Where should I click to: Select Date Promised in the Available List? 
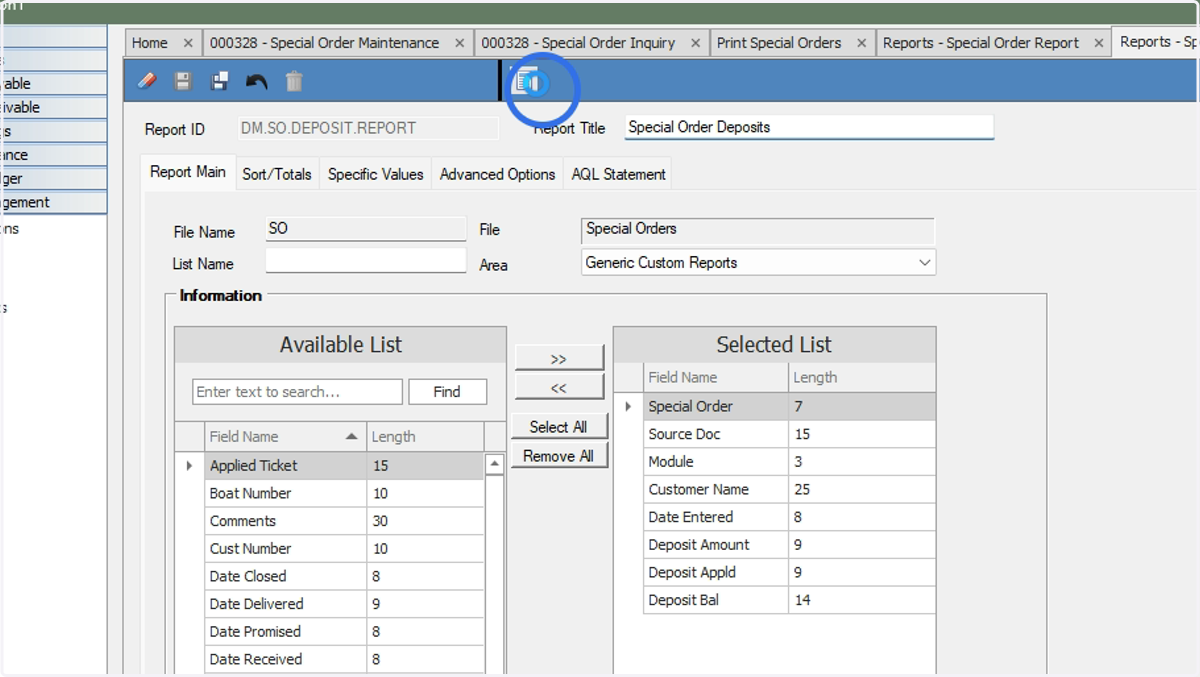click(x=286, y=632)
